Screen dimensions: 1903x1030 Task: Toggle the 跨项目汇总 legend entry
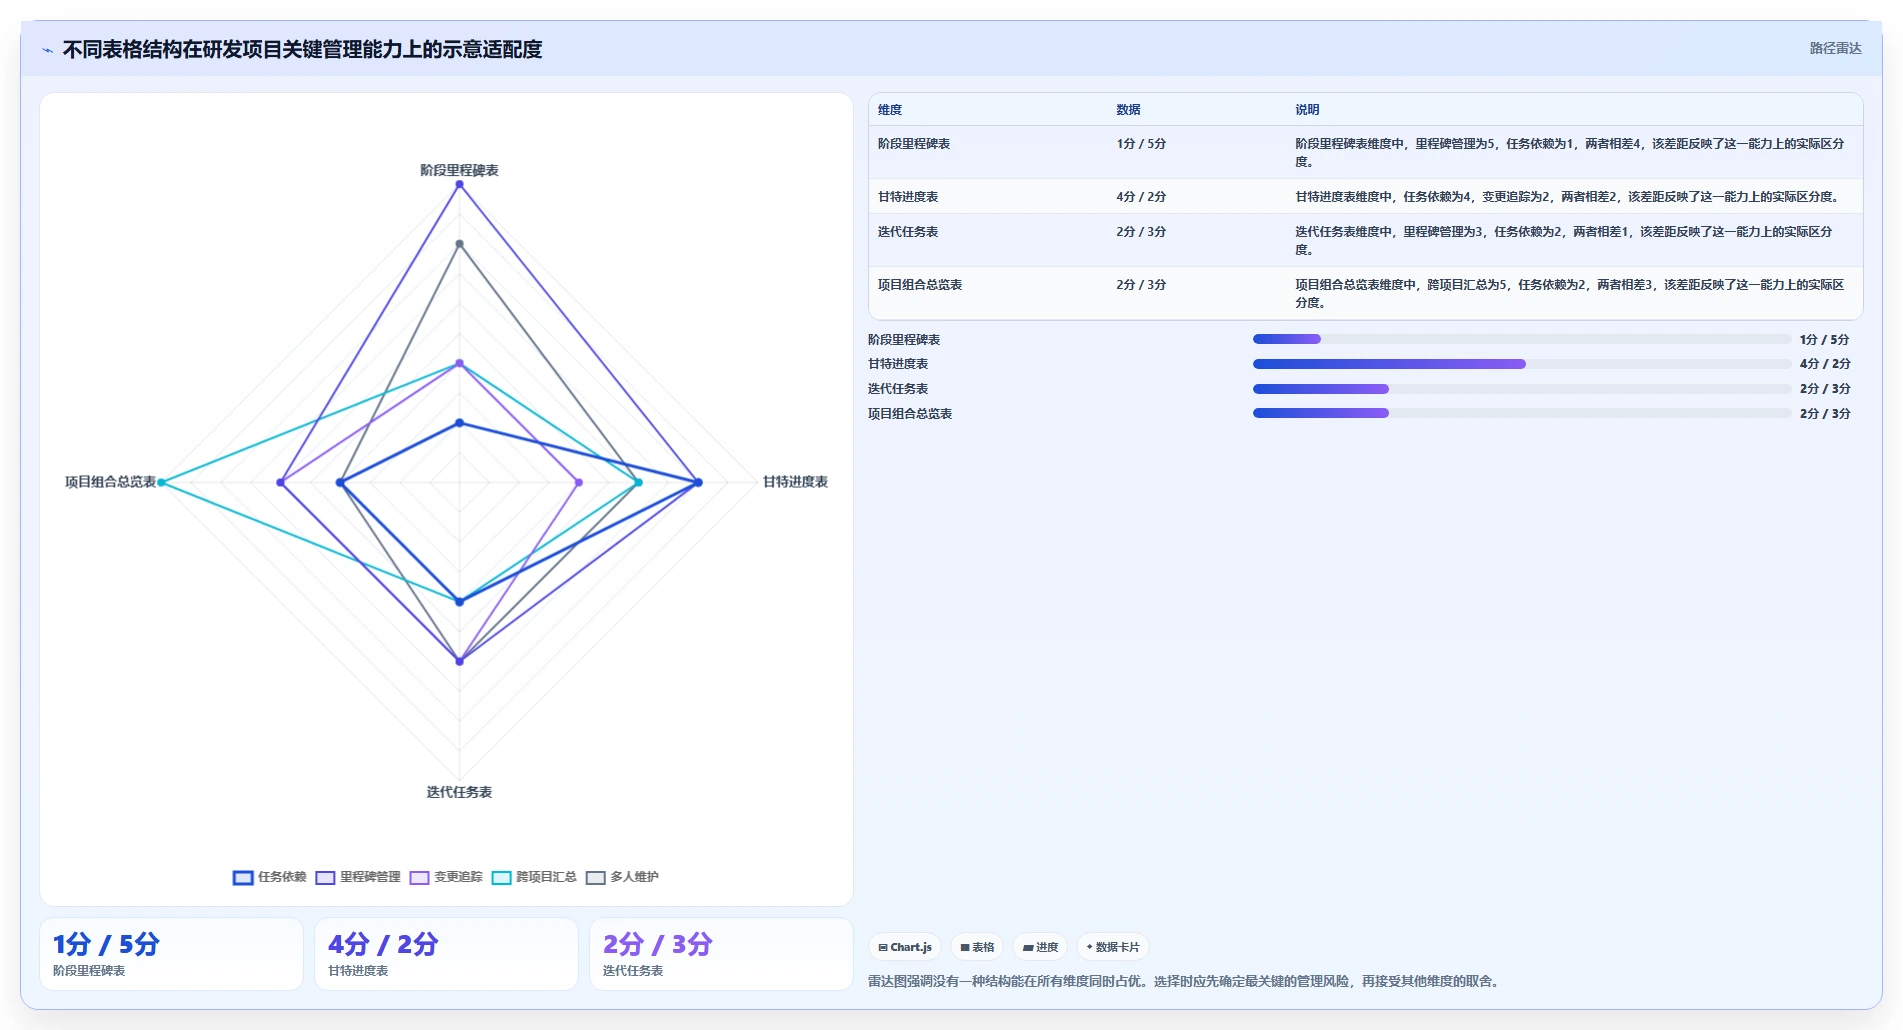(x=534, y=877)
